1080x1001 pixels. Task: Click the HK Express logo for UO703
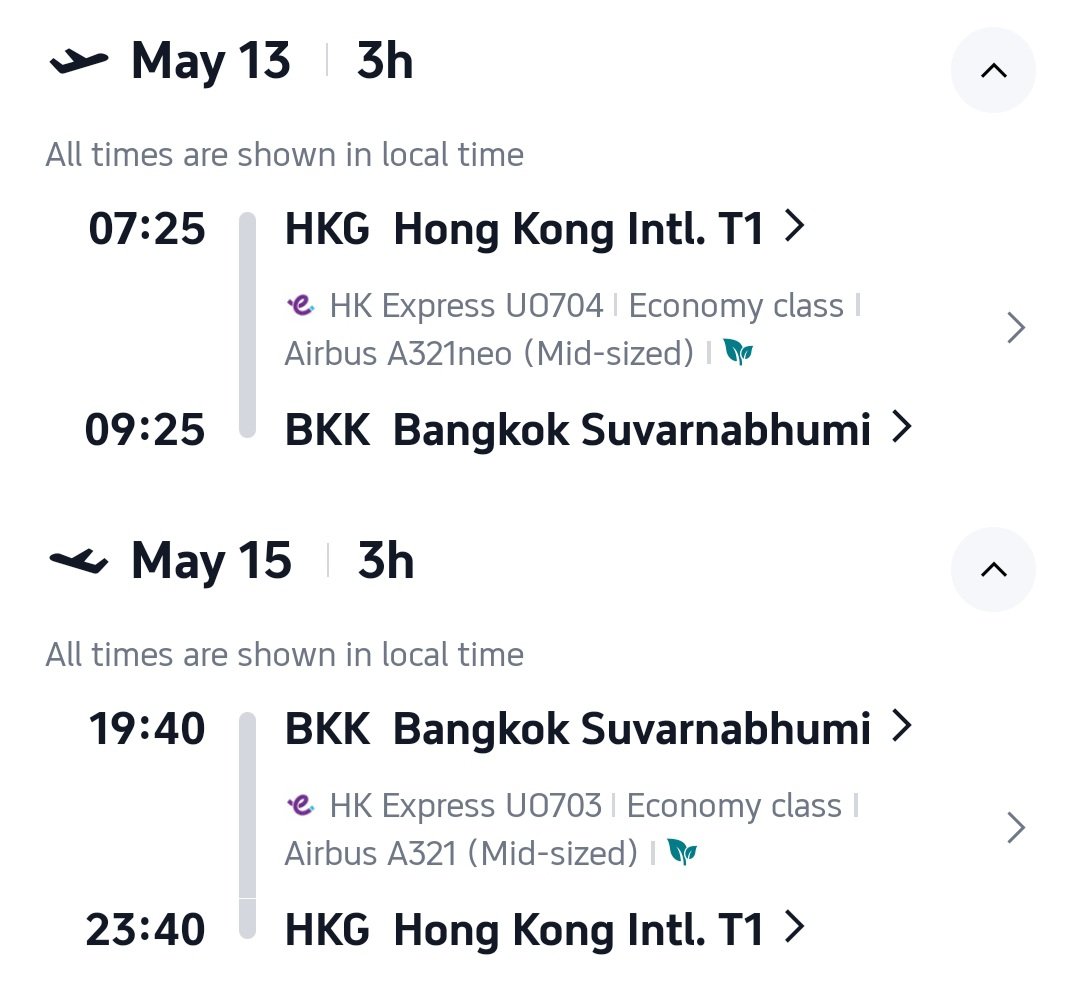(x=301, y=804)
